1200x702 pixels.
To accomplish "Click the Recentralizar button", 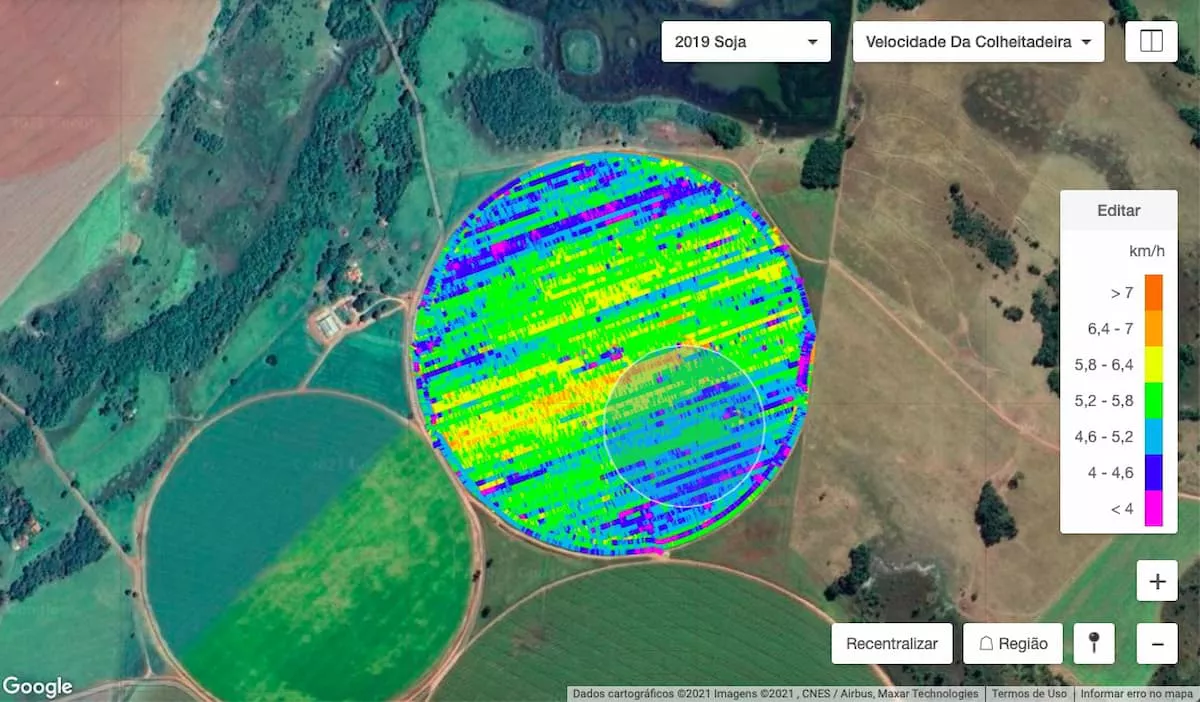I will (x=892, y=644).
